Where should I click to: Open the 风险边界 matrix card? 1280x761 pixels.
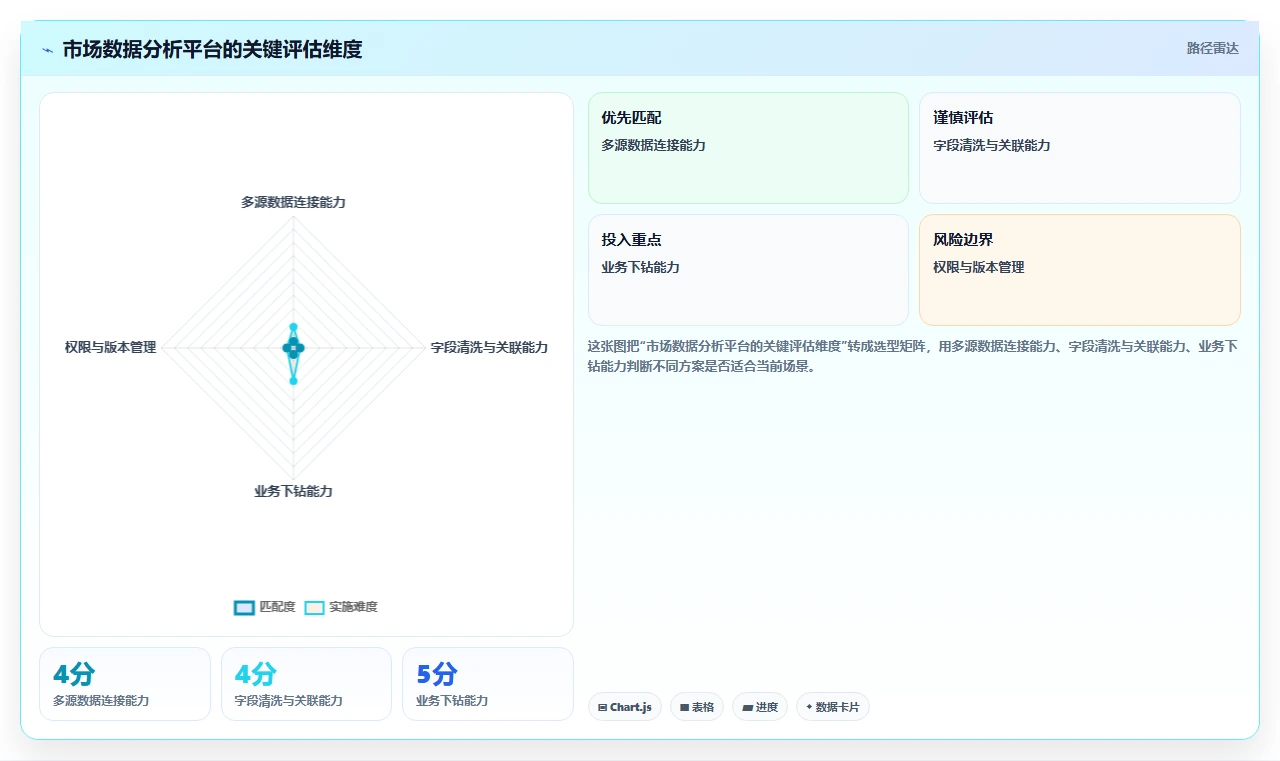click(1080, 270)
